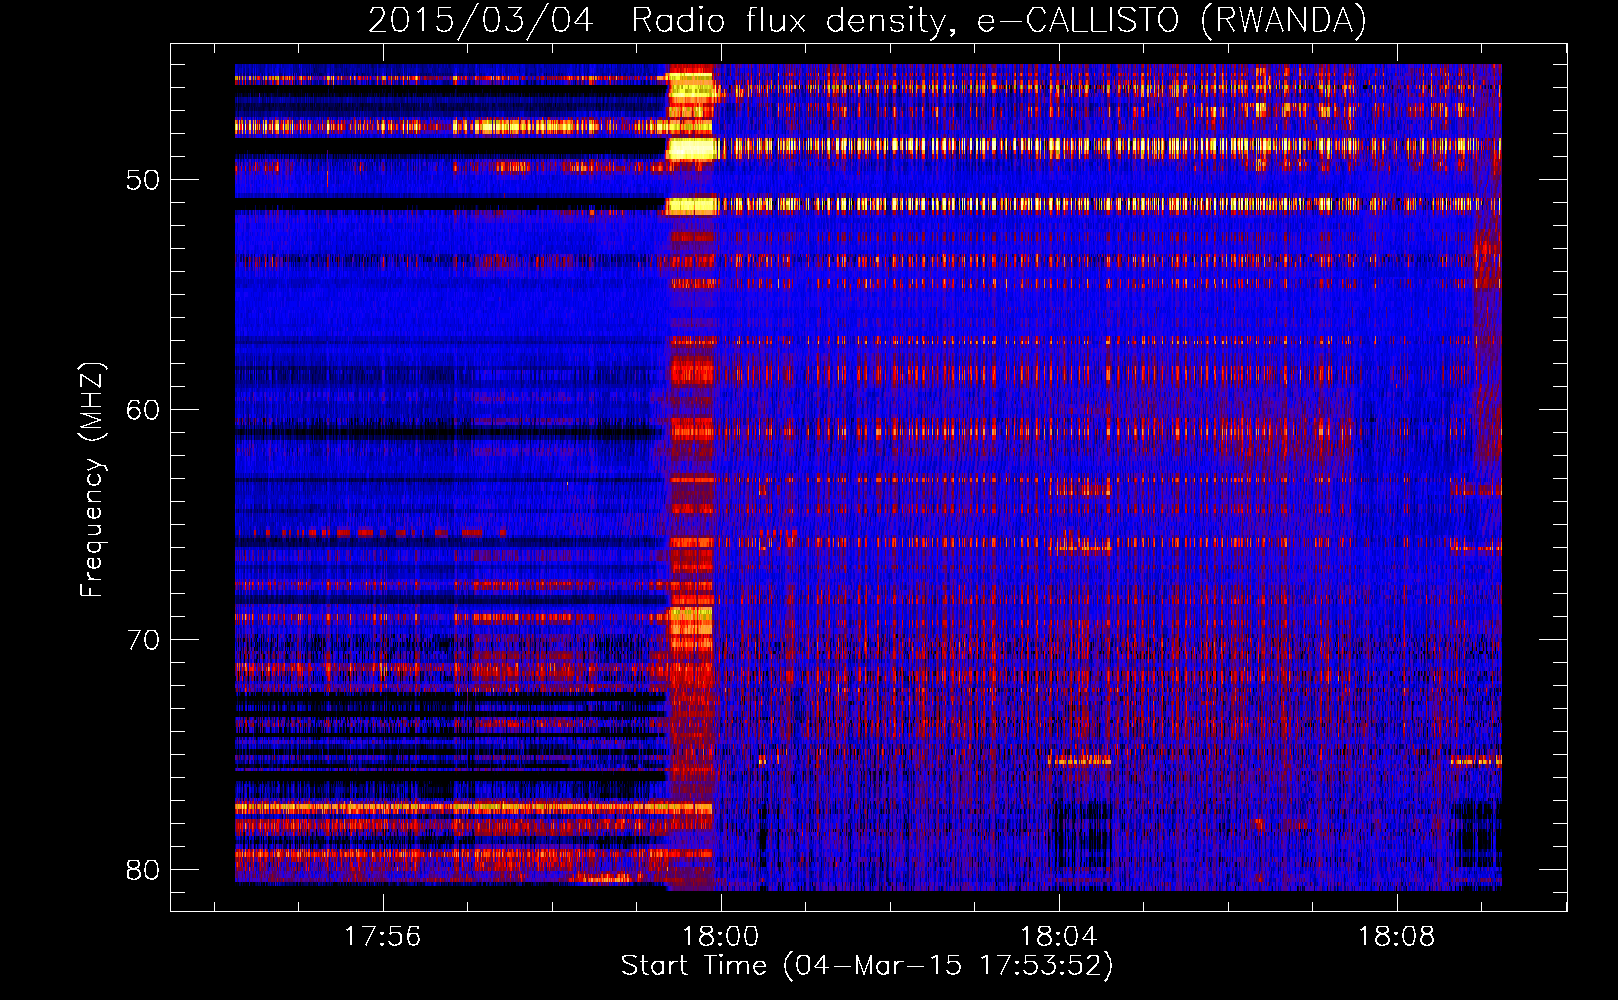Click the "Frequency (MHZ)" axis label
The width and height of the screenshot is (1618, 1000).
[92, 480]
